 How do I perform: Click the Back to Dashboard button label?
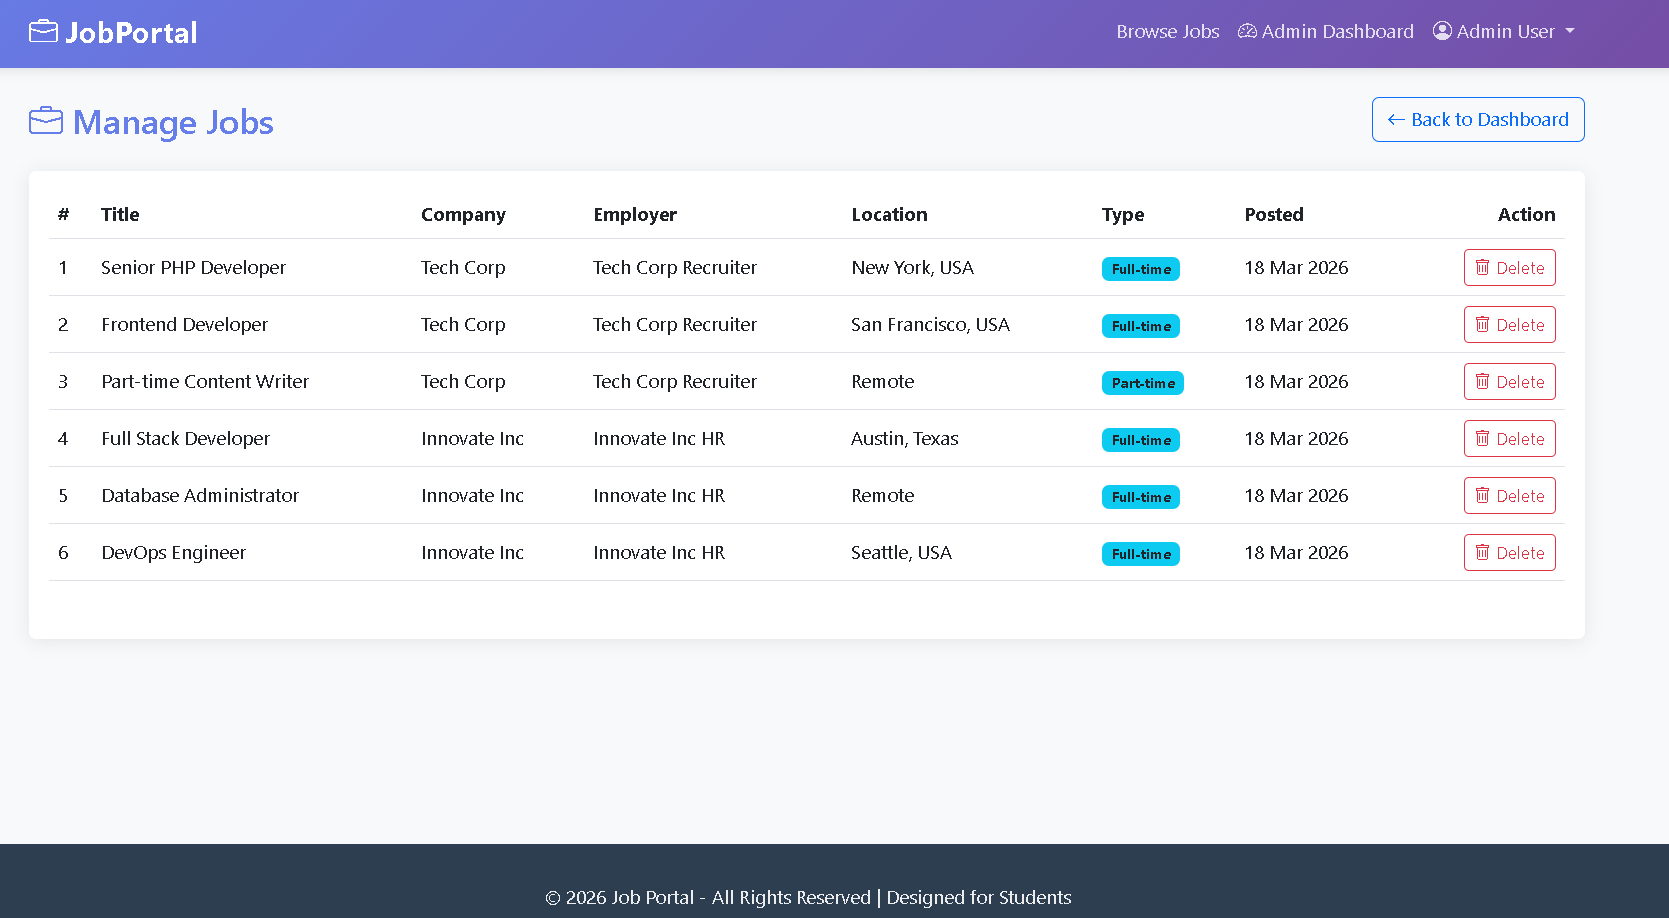1489,120
